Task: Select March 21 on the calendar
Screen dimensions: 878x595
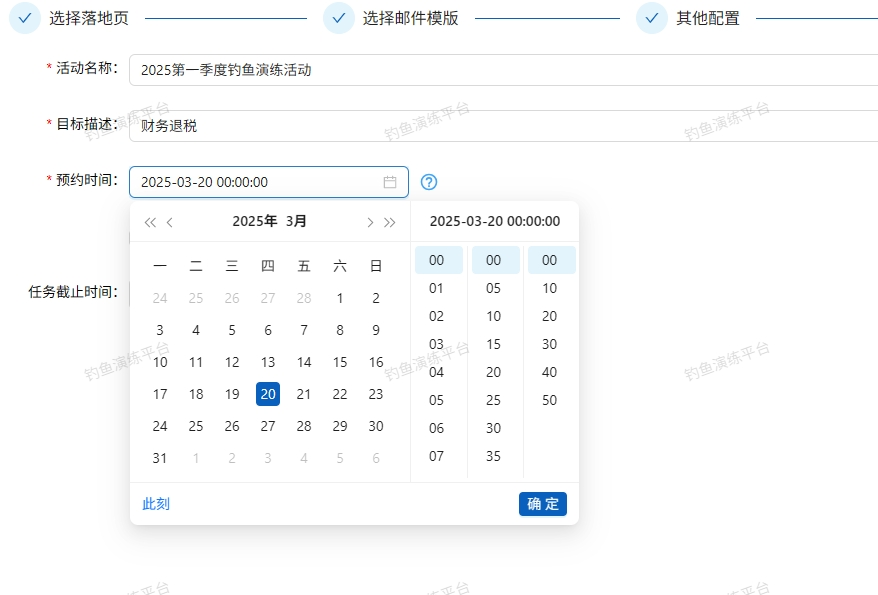Action: 304,394
